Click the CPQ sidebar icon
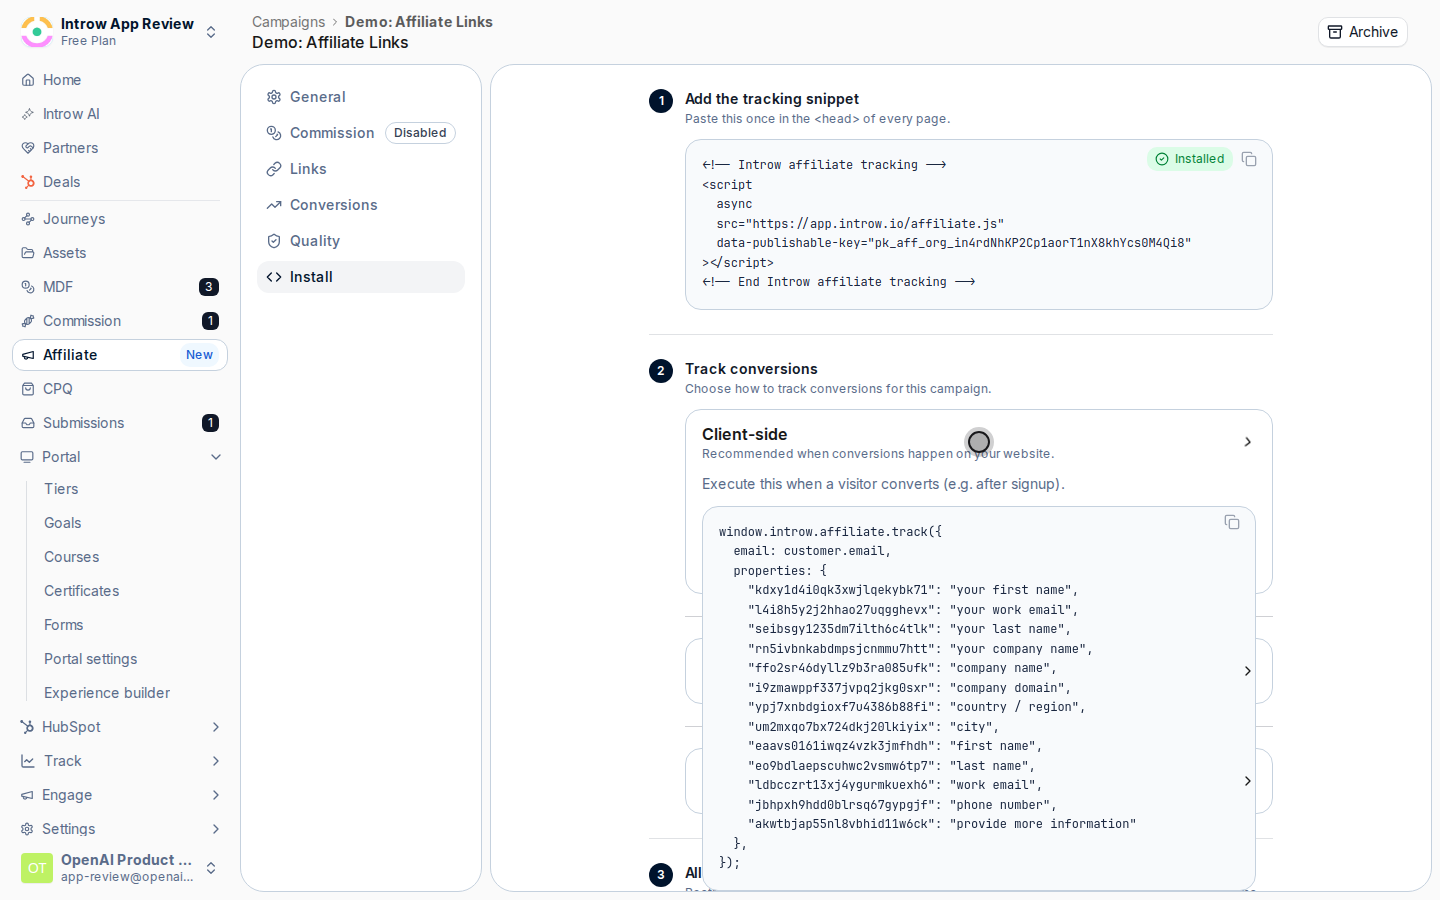 pyautogui.click(x=28, y=389)
